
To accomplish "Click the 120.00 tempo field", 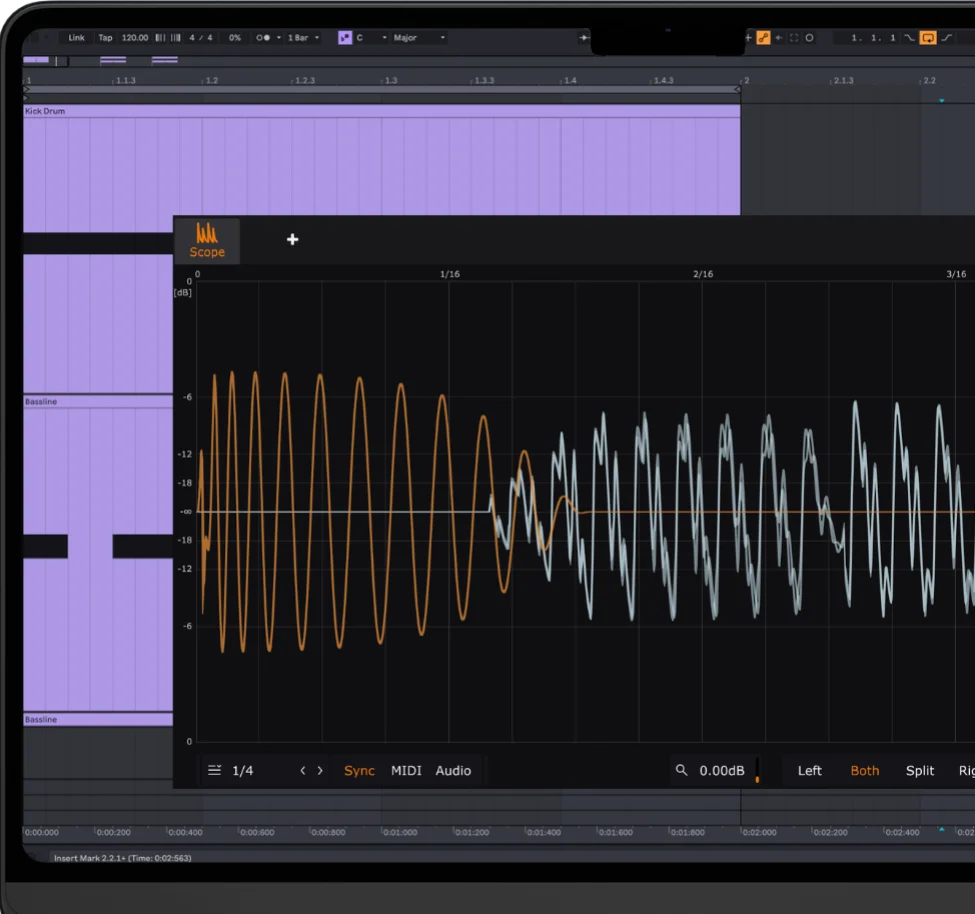I will coord(134,38).
